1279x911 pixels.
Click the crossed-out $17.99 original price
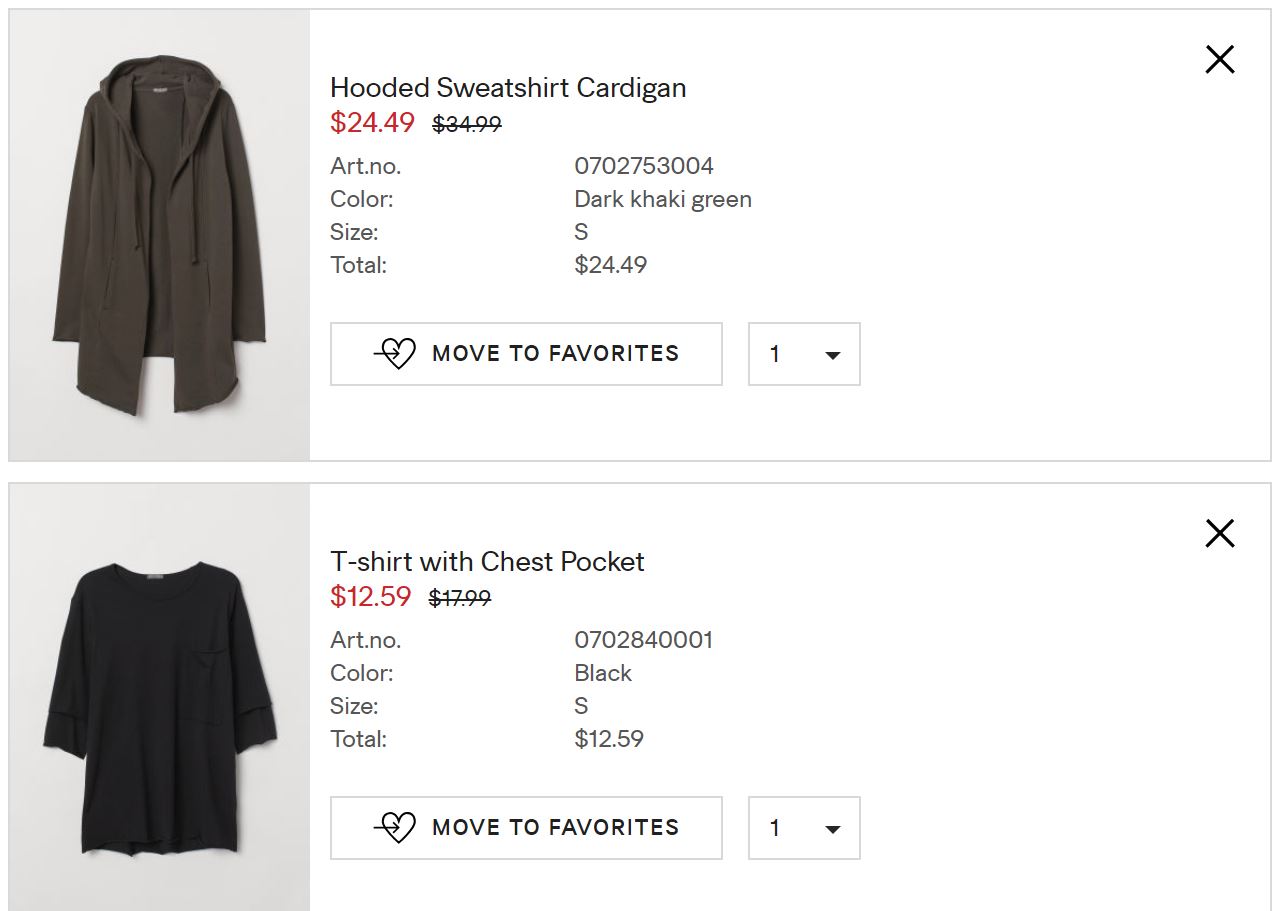(460, 599)
